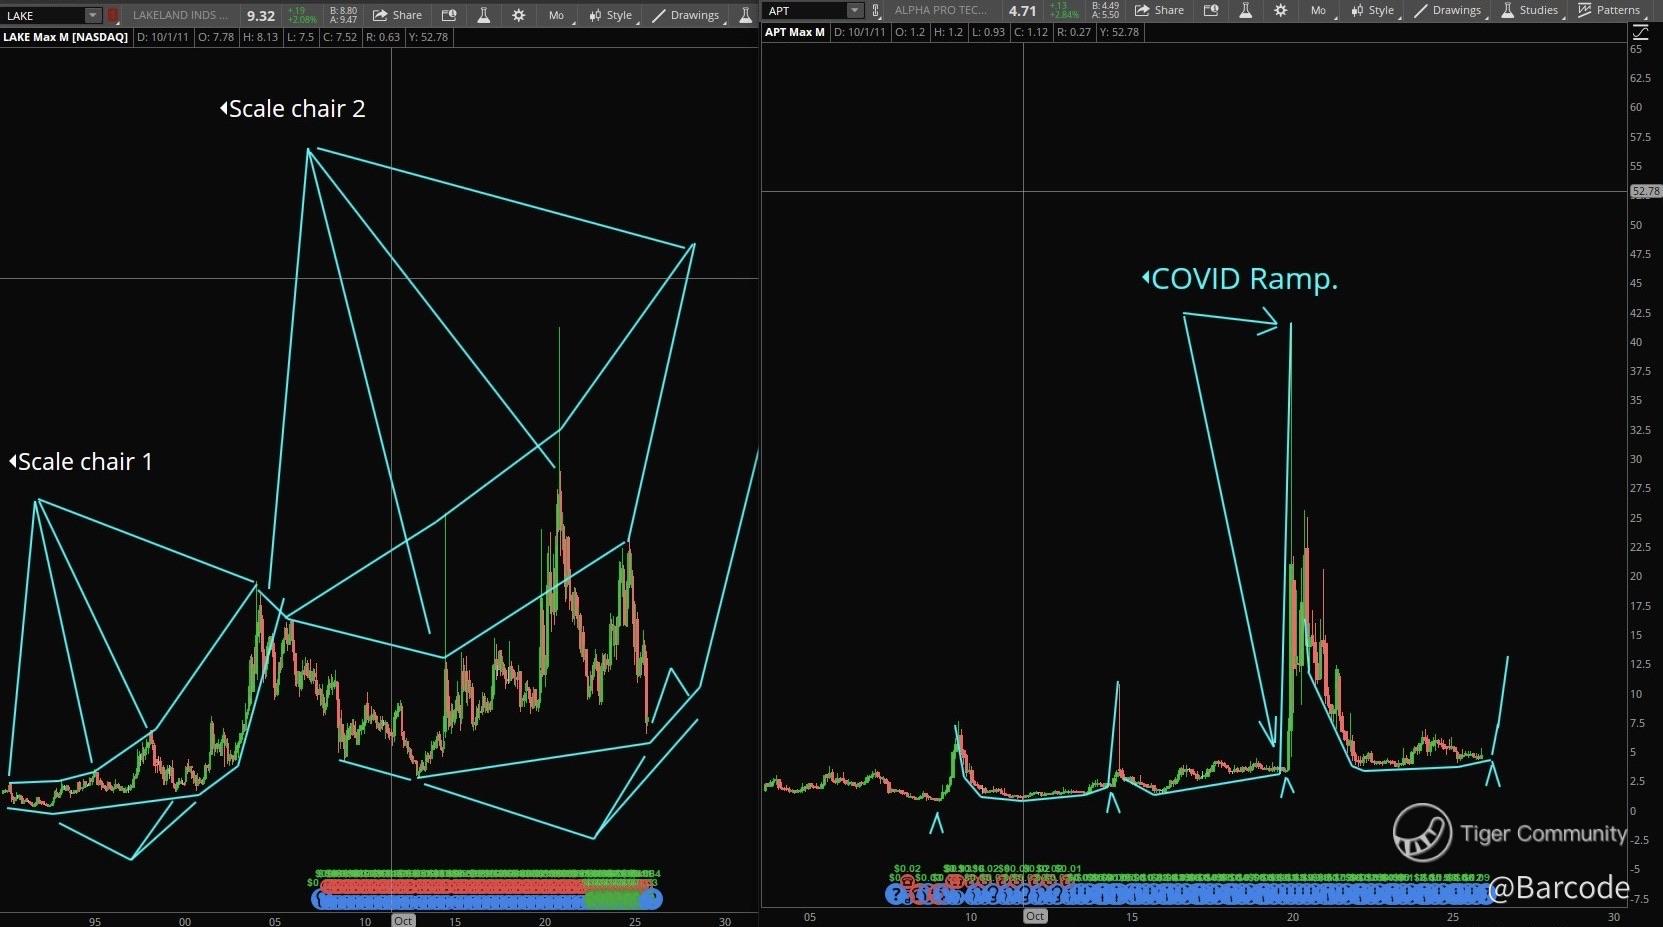Click the 95 label on LAKE time axis
Image resolution: width=1663 pixels, height=927 pixels.
tap(95, 921)
